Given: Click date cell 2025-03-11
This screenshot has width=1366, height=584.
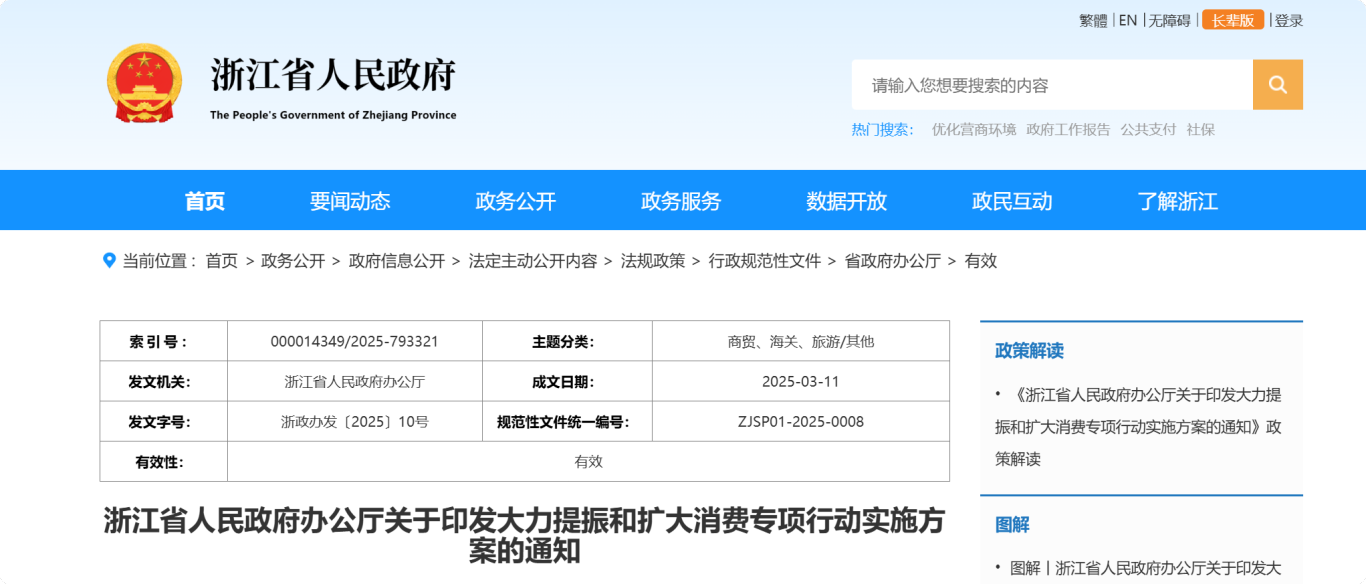Looking at the screenshot, I should click(801, 381).
